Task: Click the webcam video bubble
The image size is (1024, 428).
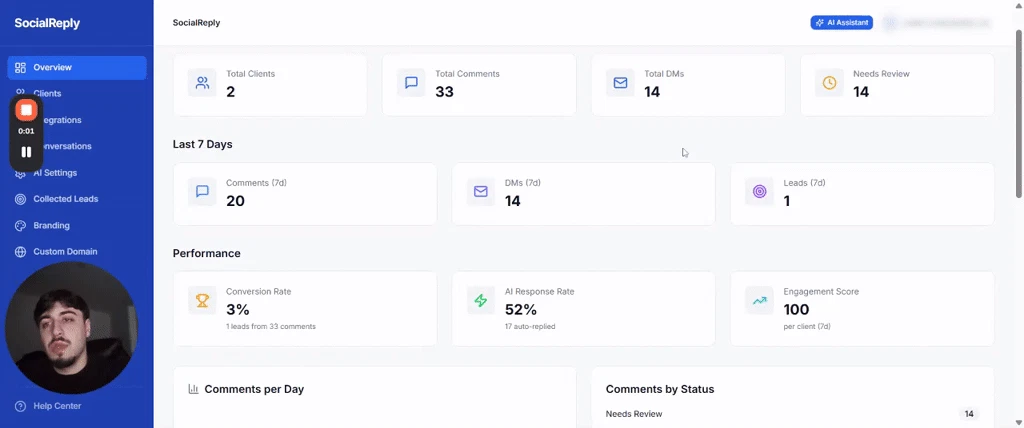Action: (x=71, y=328)
